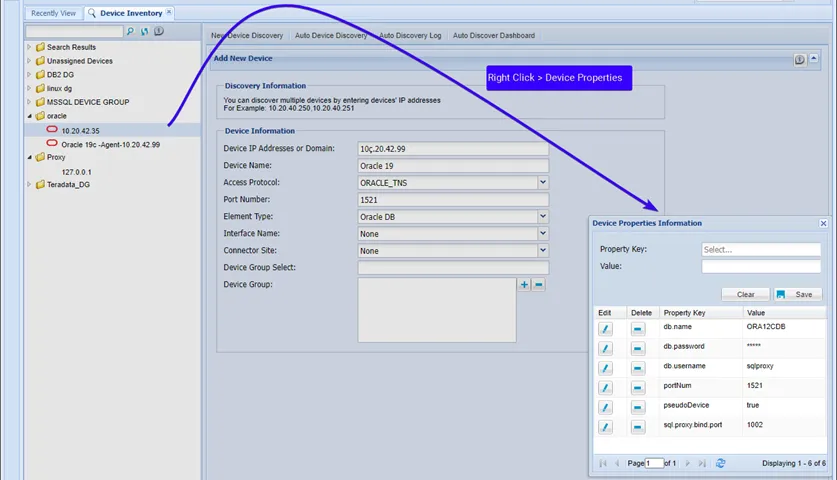Expand the Teradata_DG folder
This screenshot has width=837, height=480.
point(29,184)
